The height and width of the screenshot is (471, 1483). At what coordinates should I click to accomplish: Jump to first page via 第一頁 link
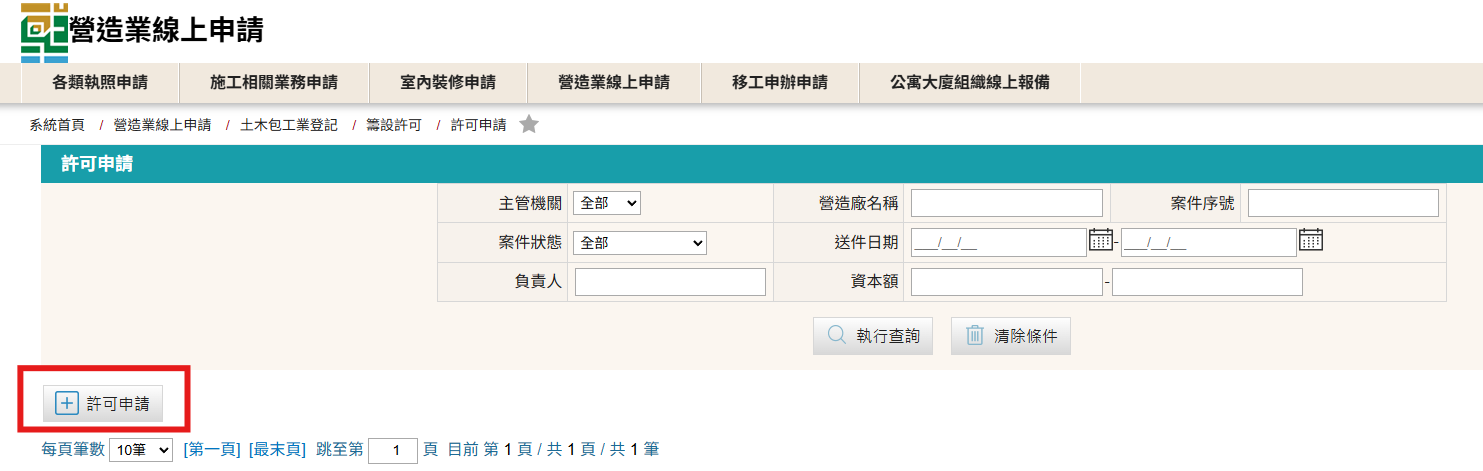212,450
